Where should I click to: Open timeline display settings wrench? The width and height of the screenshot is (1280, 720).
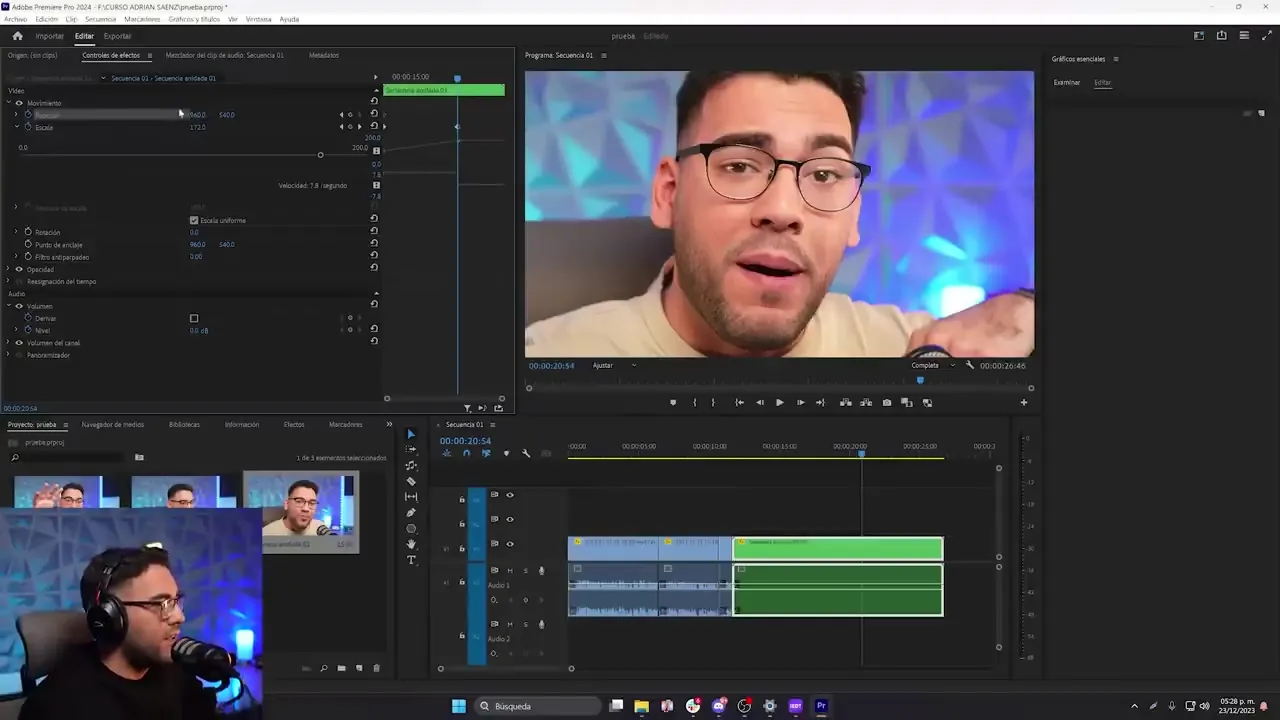[x=526, y=453]
